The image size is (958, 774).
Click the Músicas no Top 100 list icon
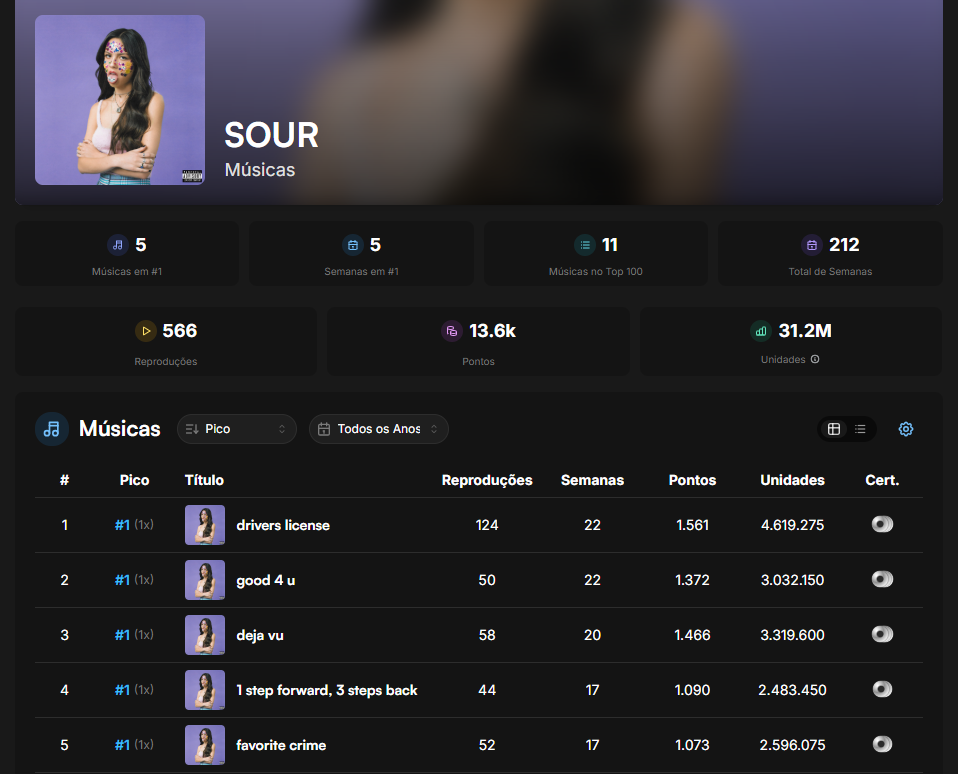pos(585,245)
